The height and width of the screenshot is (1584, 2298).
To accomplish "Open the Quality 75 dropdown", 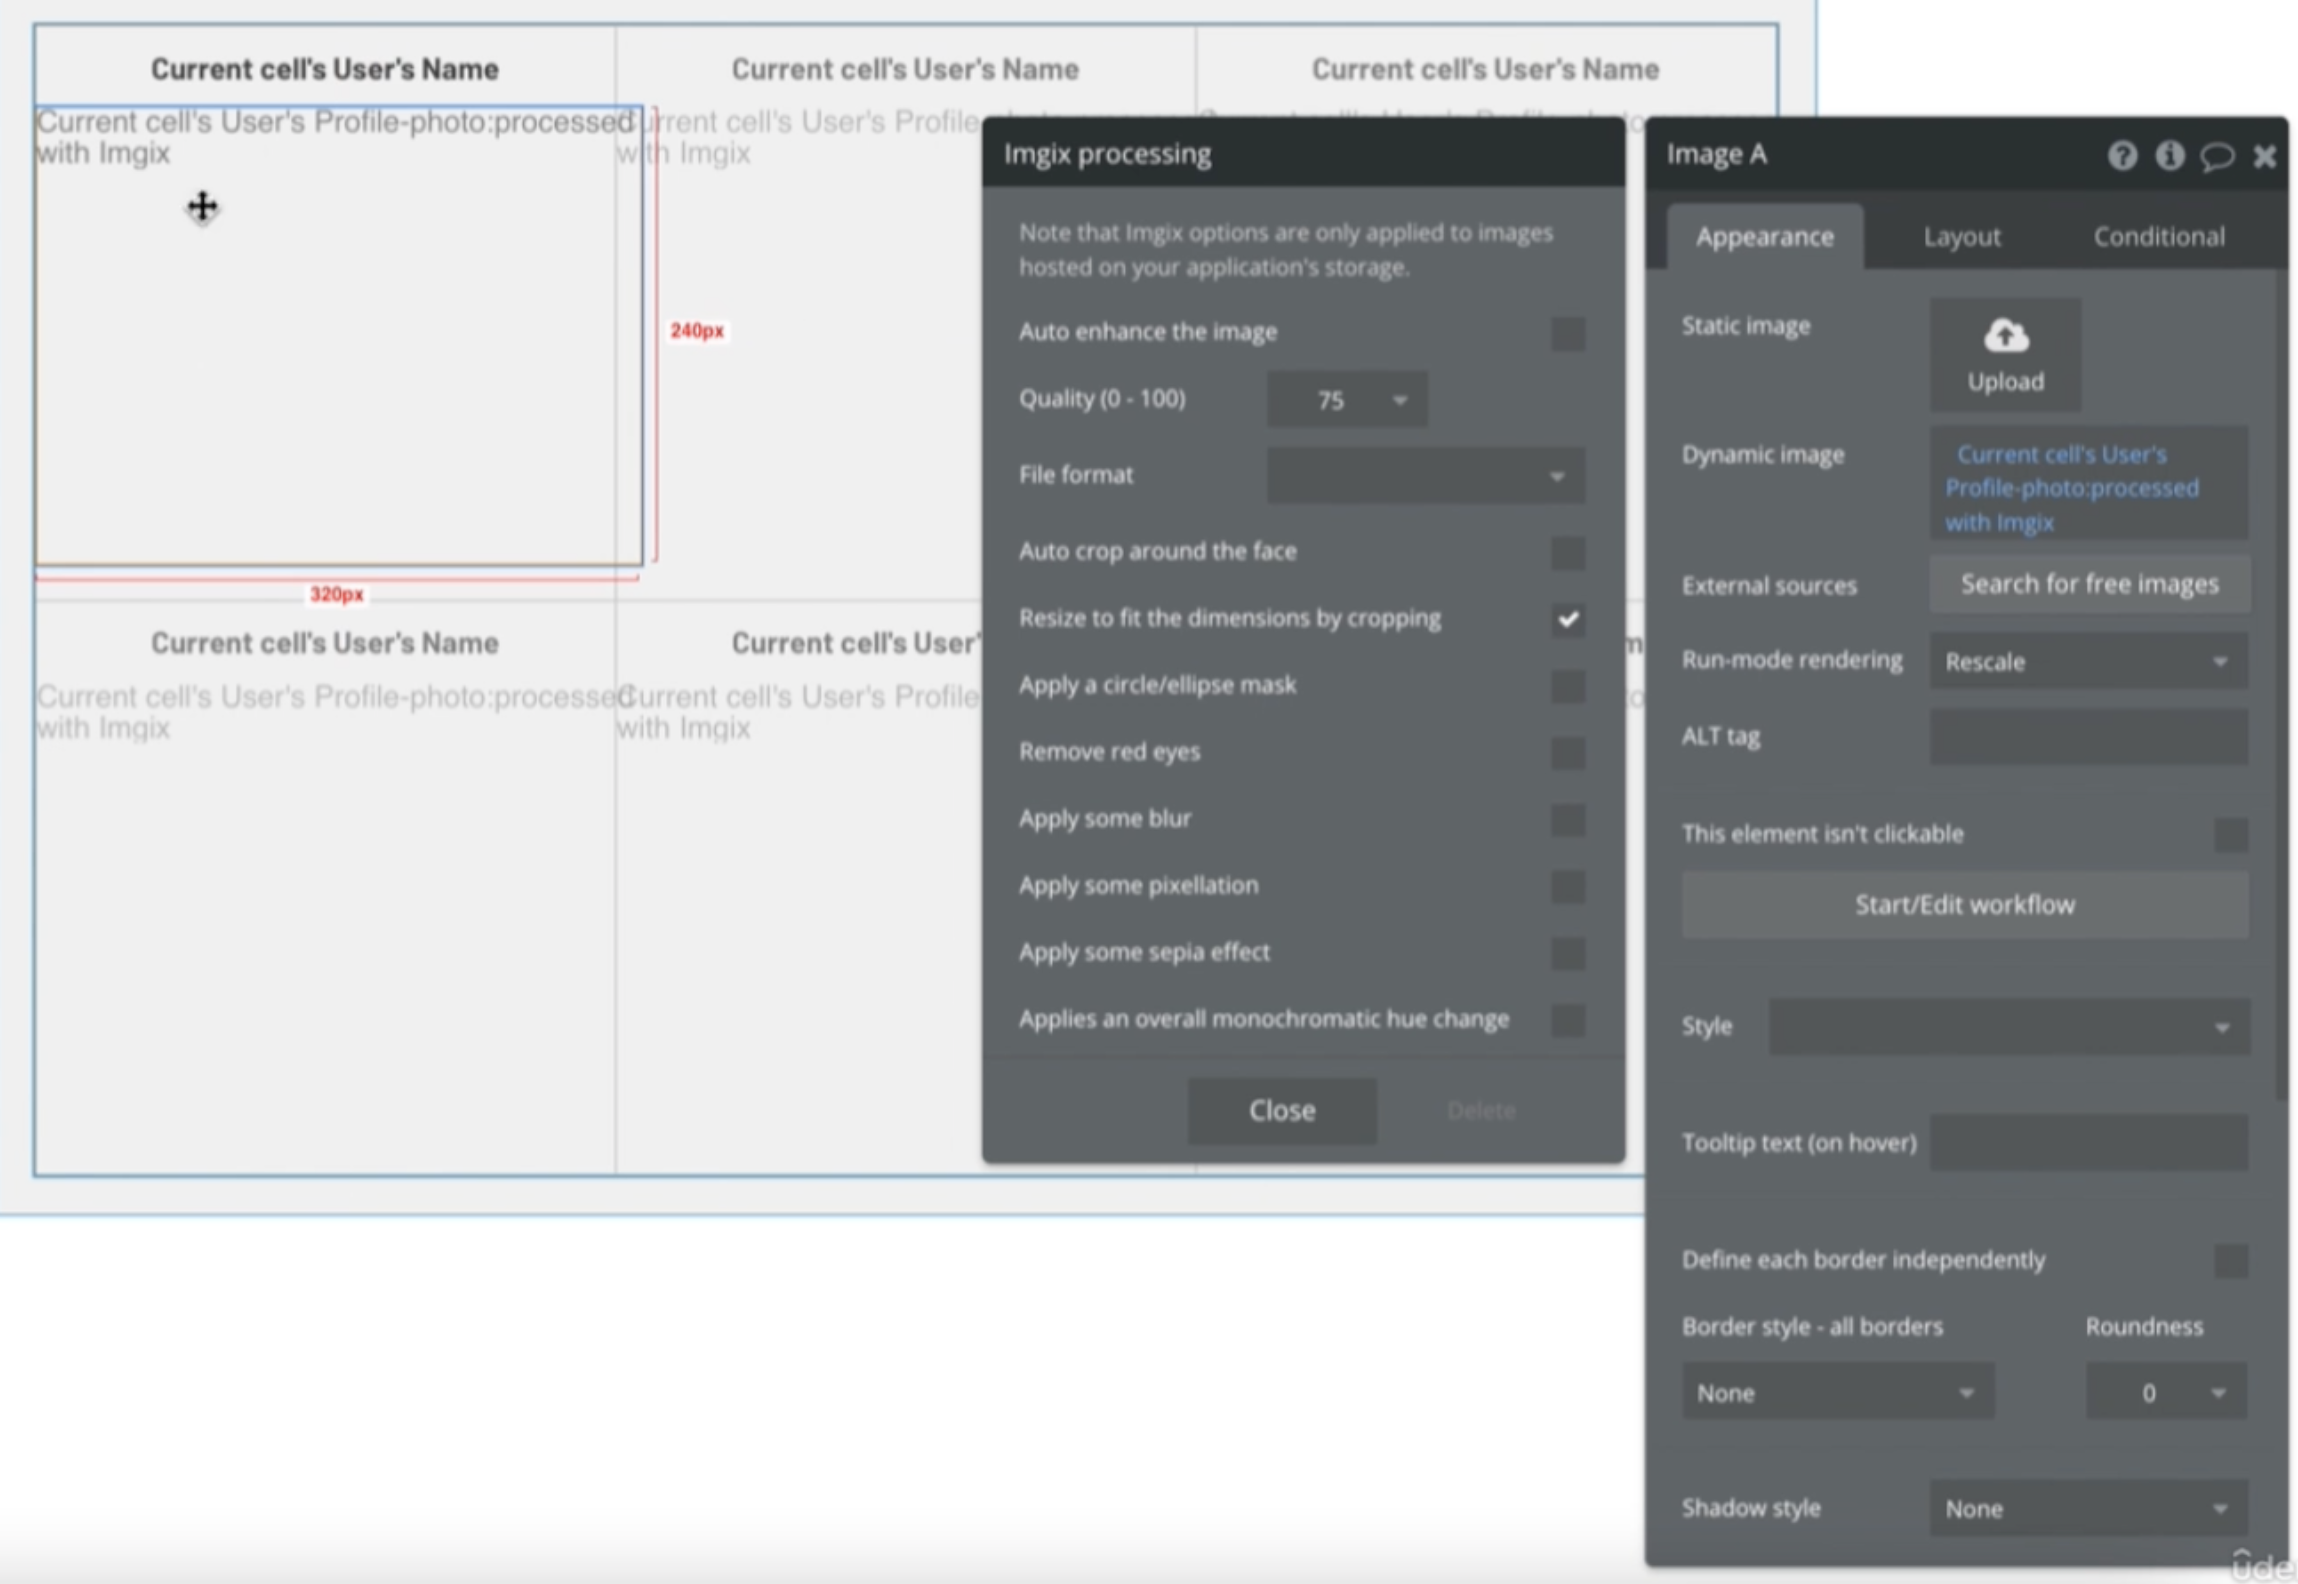I will click(1346, 400).
